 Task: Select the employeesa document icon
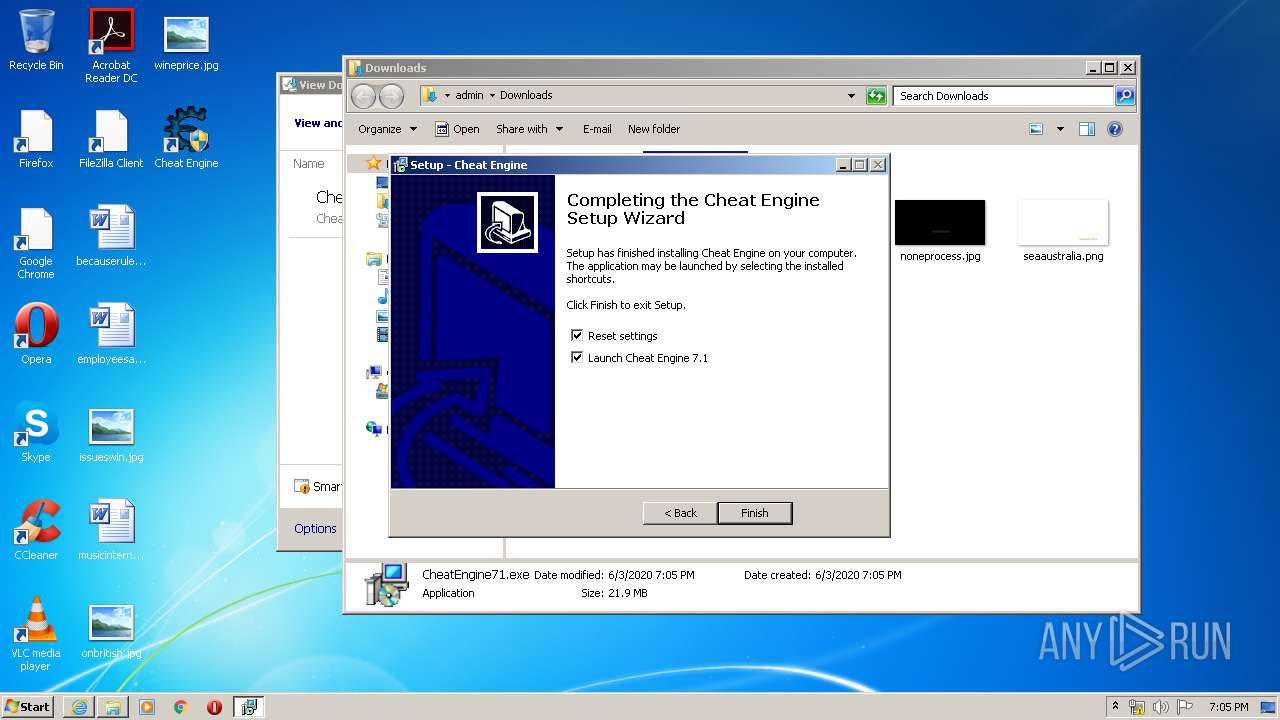[111, 335]
